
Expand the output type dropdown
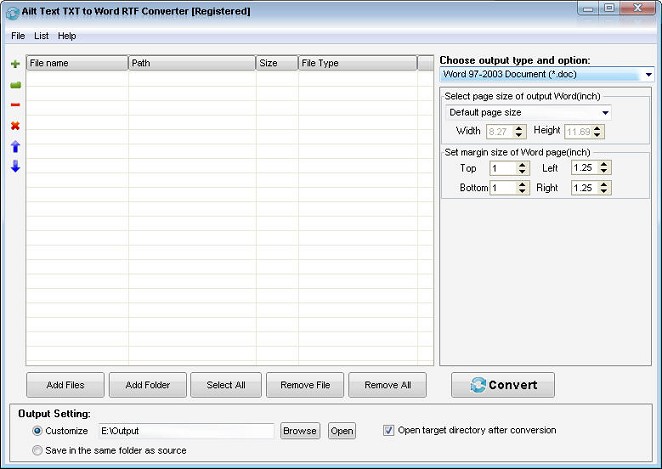648,75
